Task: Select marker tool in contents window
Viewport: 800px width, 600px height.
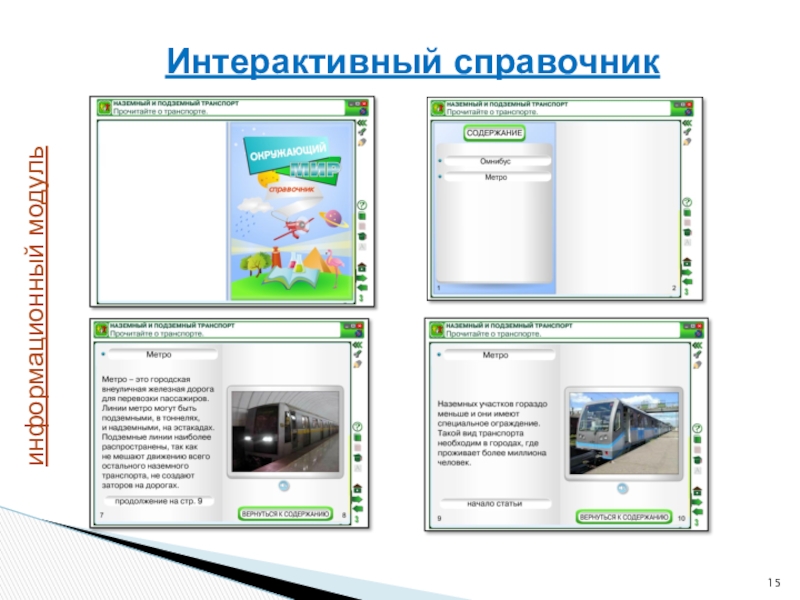Action: coord(687,132)
